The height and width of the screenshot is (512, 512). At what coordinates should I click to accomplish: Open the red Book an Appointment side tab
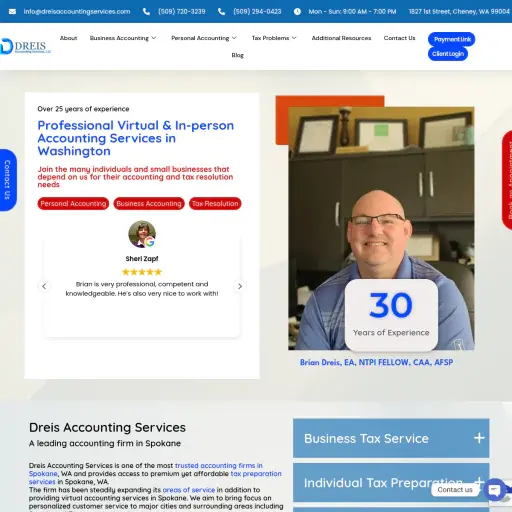507,180
